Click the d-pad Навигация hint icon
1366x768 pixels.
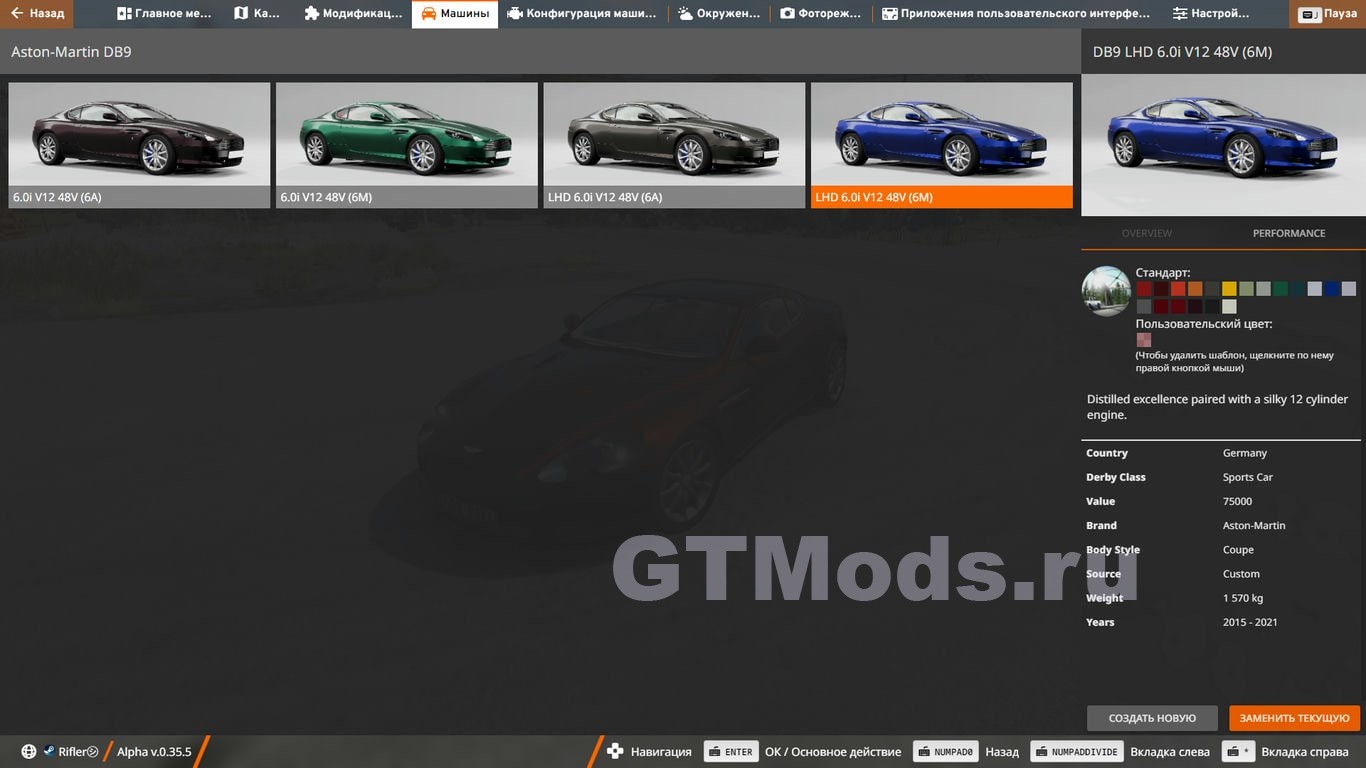[x=616, y=752]
